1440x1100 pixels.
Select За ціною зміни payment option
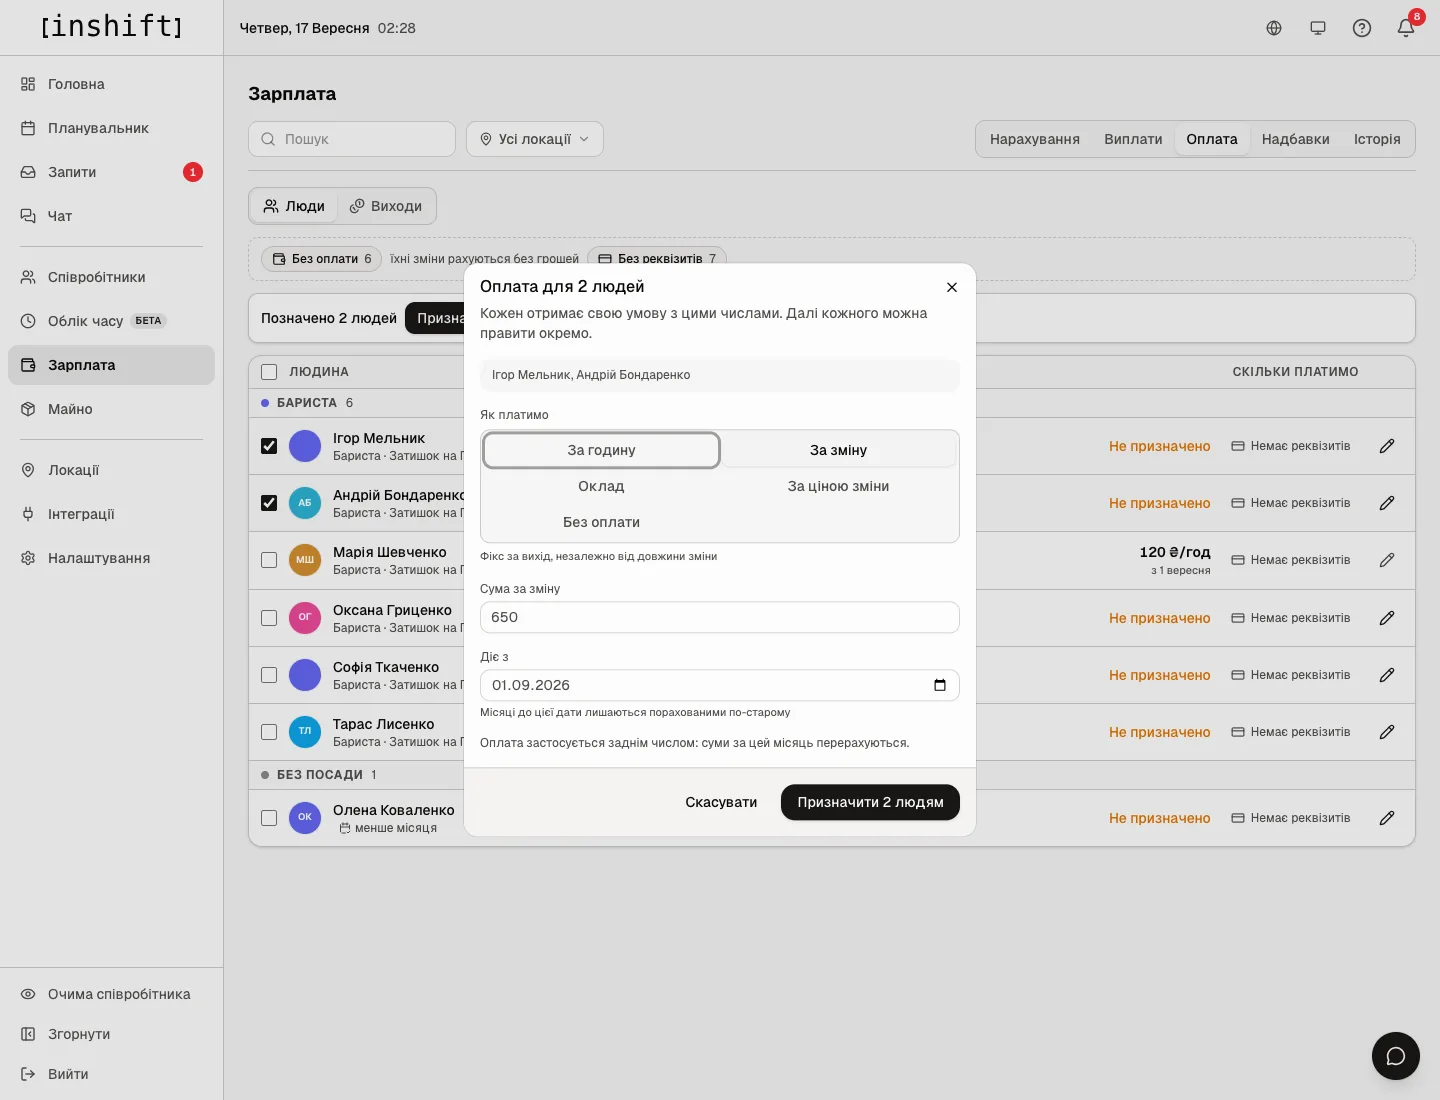coord(838,486)
